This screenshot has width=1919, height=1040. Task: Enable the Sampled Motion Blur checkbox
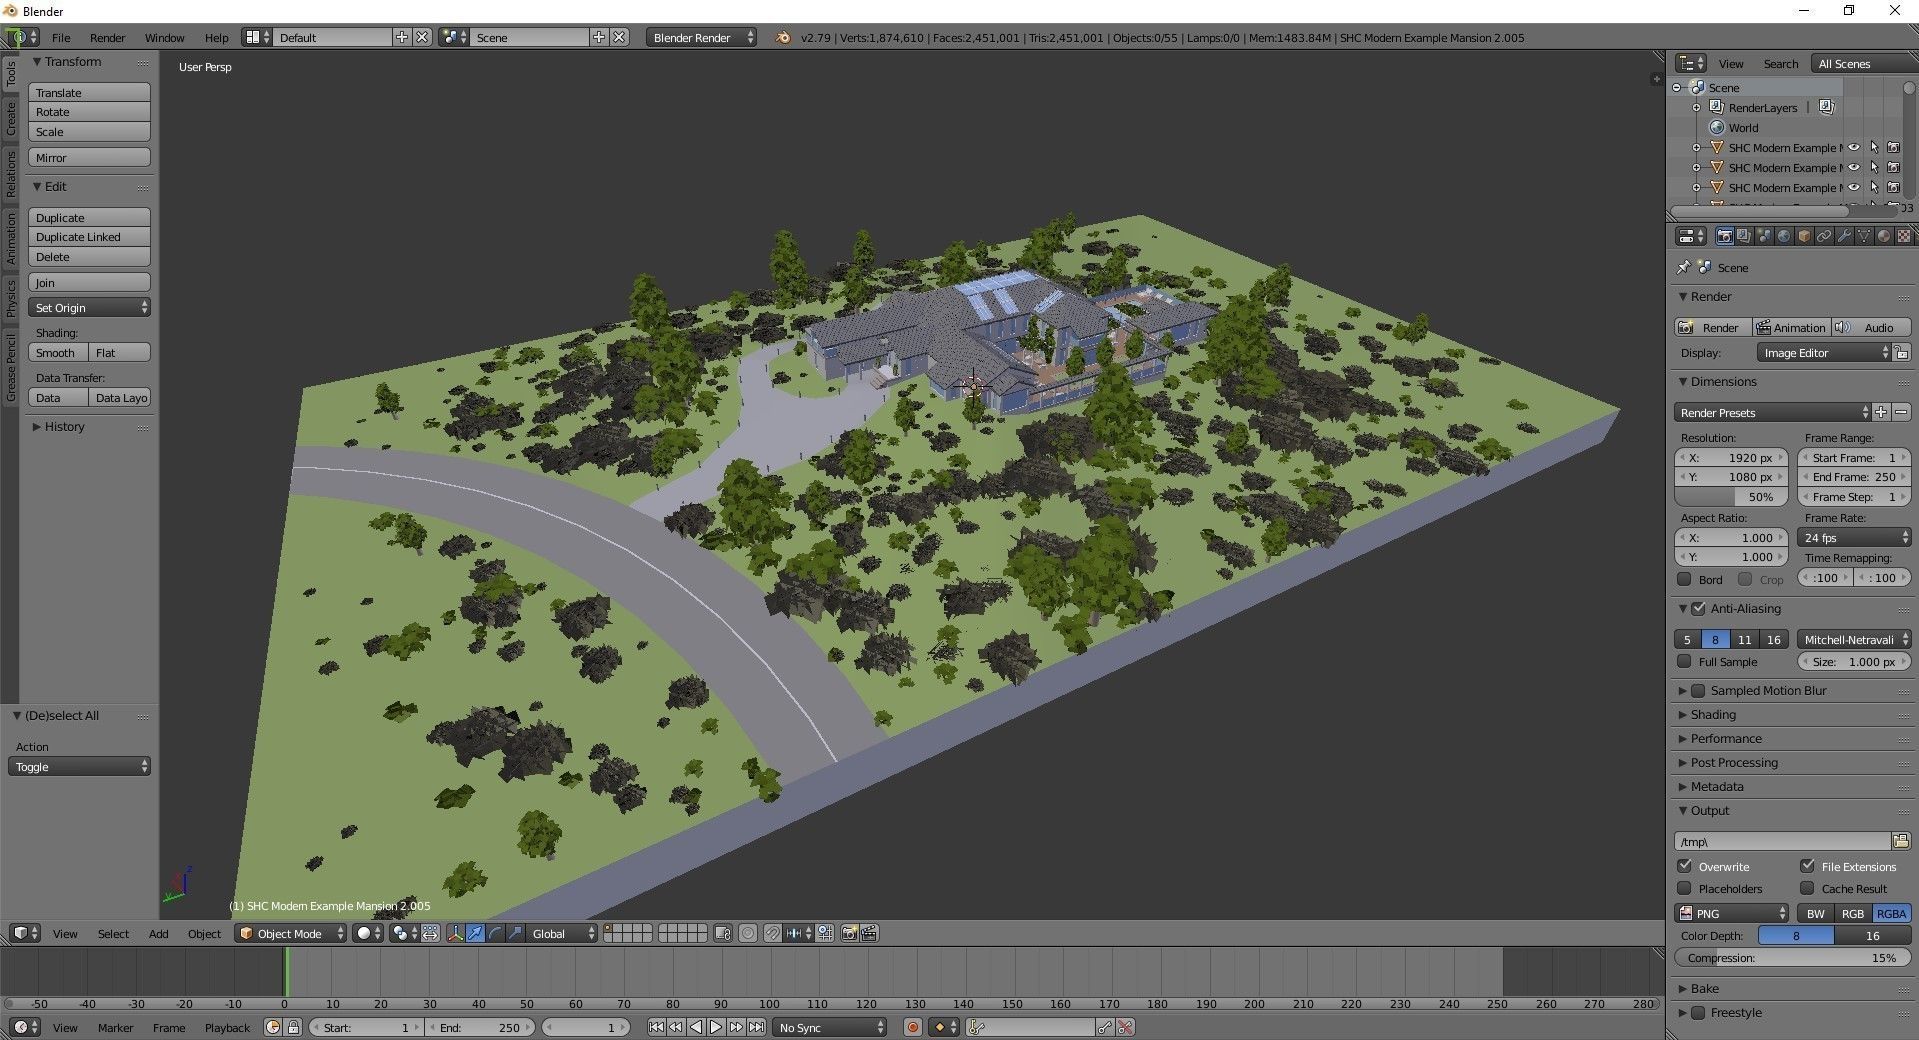click(x=1698, y=690)
